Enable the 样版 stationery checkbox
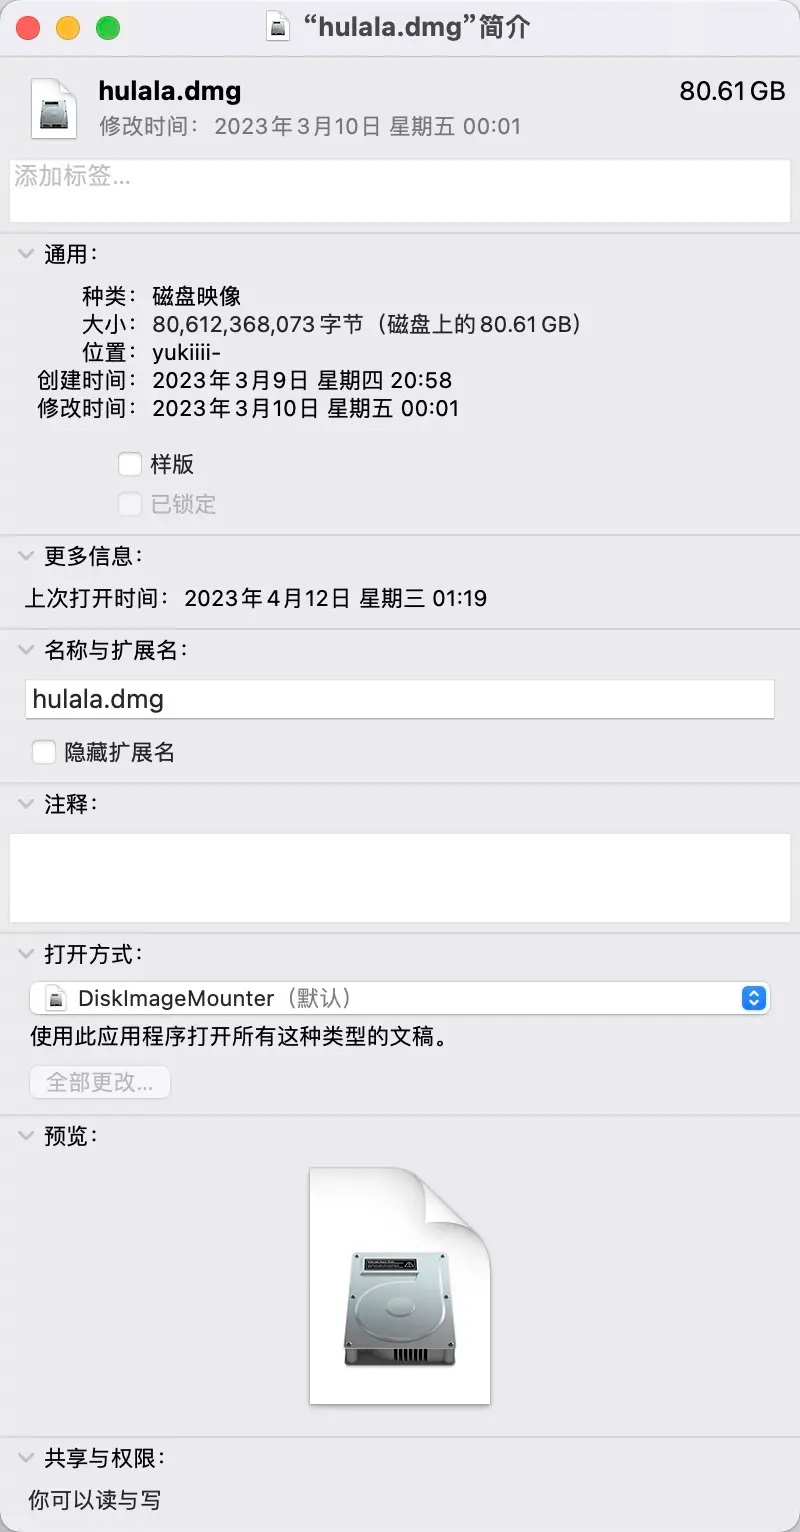Viewport: 800px width, 1532px height. [130, 464]
